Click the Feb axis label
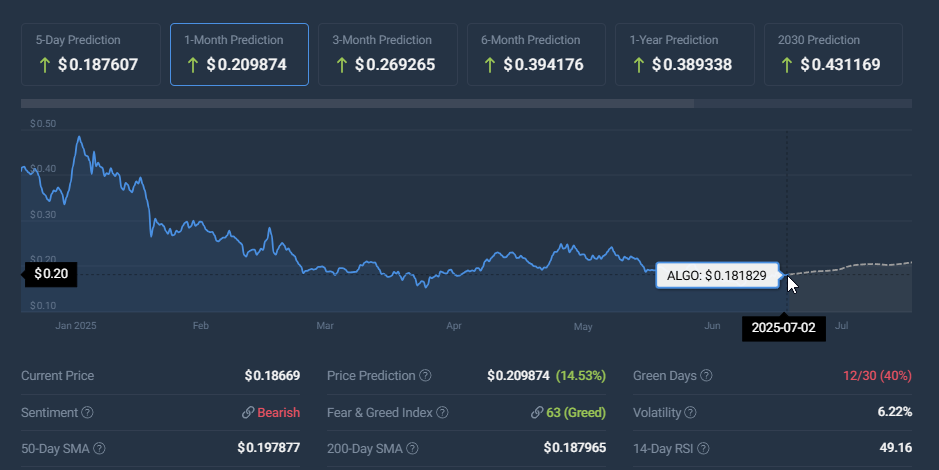Viewport: 939px width, 470px height. click(201, 326)
